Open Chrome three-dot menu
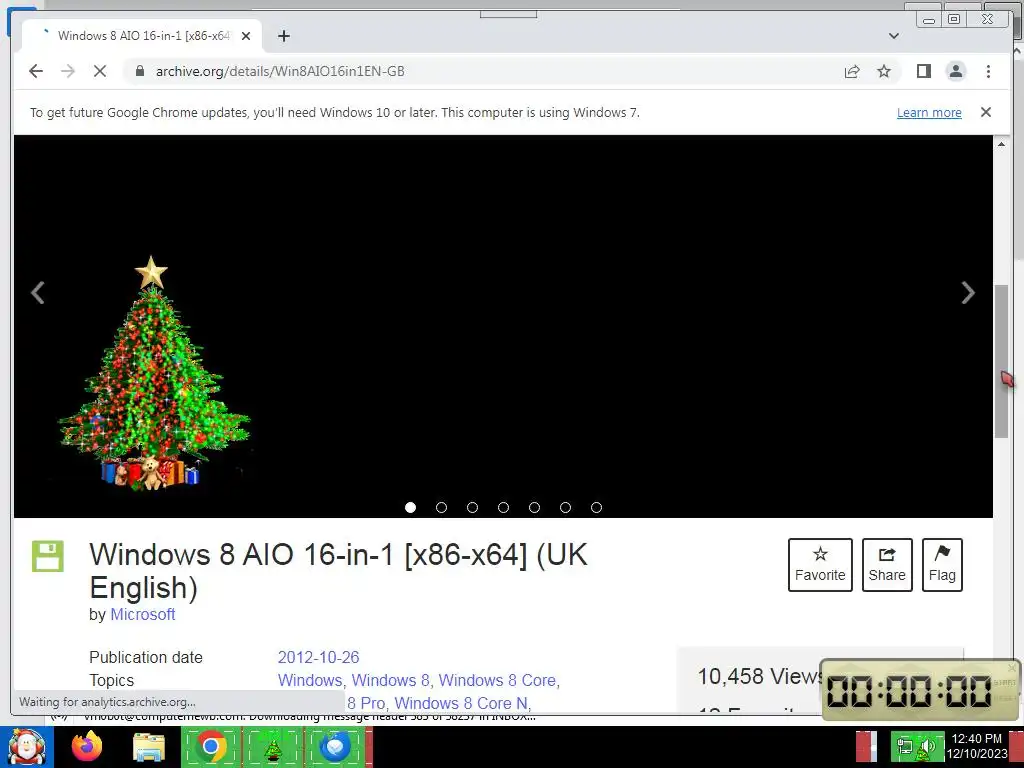The height and width of the screenshot is (768, 1024). click(988, 71)
